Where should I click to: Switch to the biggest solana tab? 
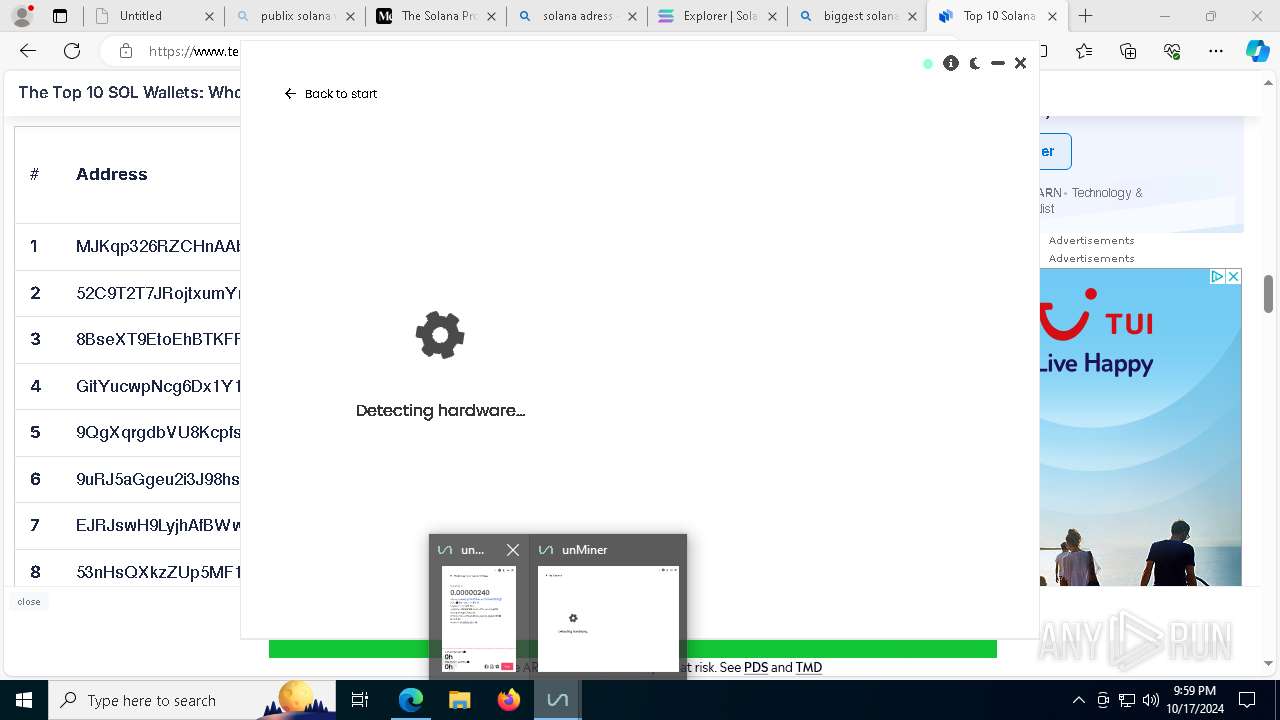click(858, 16)
